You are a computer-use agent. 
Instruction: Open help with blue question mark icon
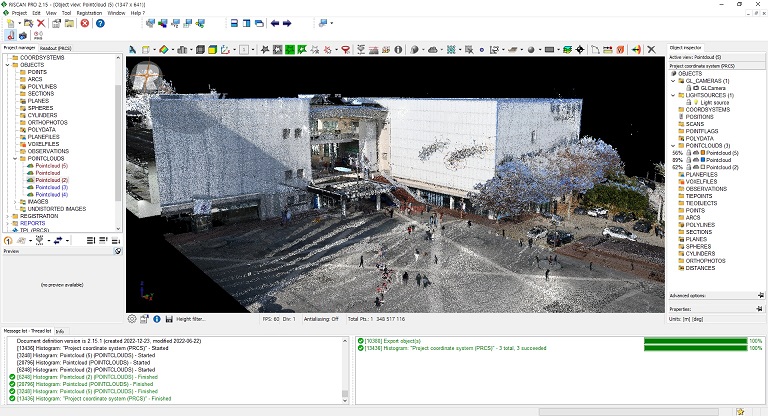(100, 23)
